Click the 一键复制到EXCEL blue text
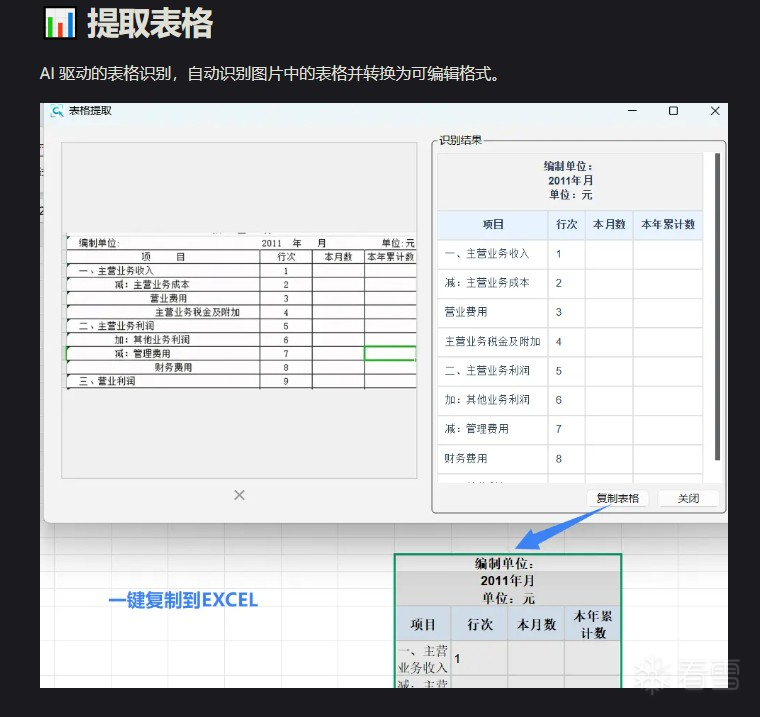The image size is (760, 717). [183, 601]
